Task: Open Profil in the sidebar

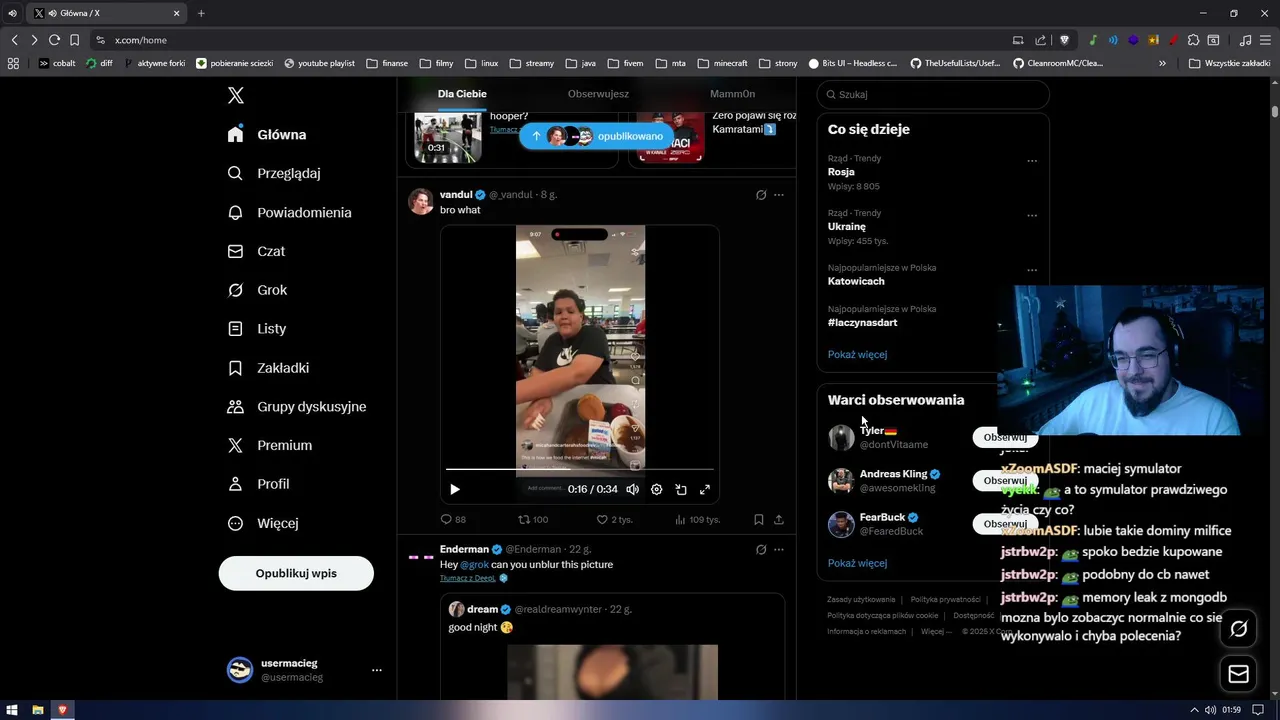Action: 258,484
